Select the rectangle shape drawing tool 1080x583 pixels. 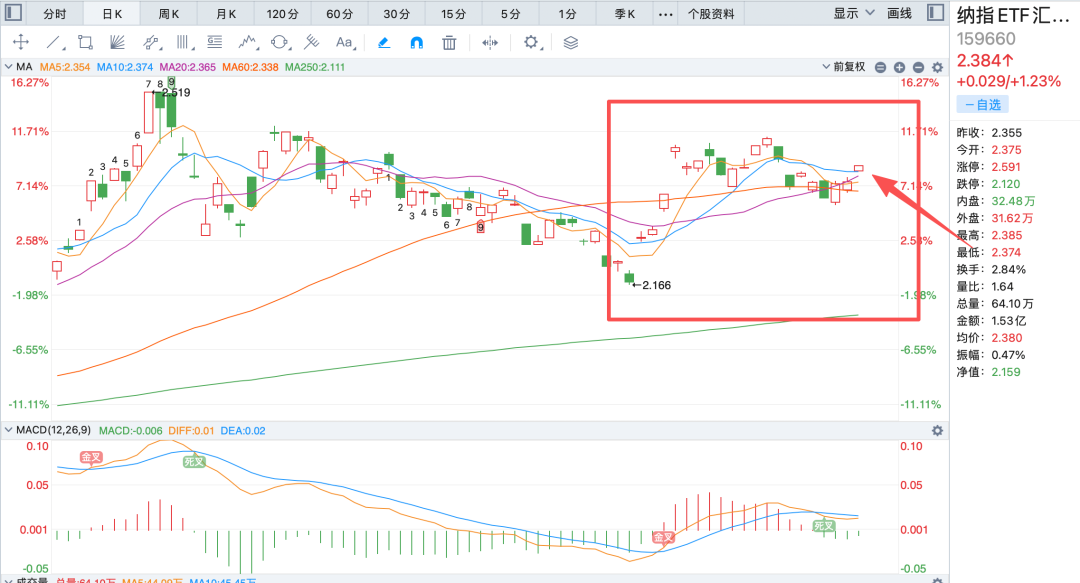[85, 43]
